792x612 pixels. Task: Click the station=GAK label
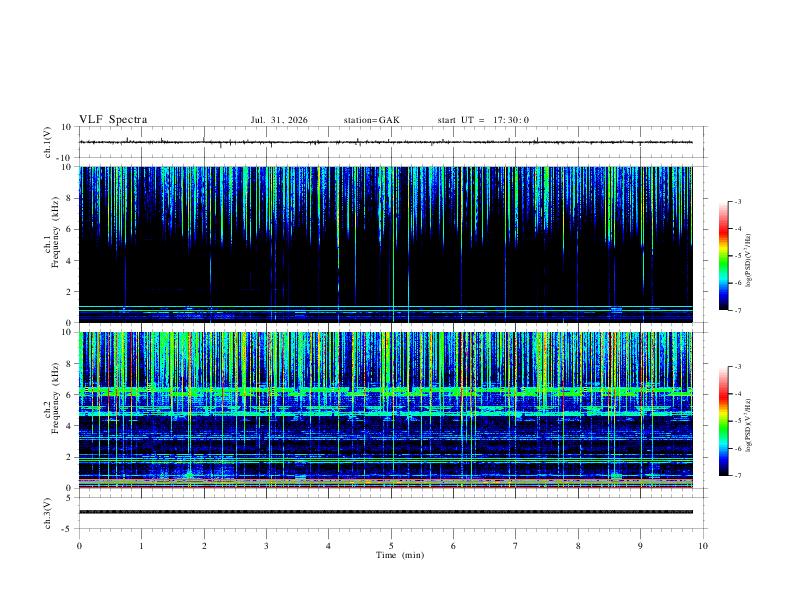[371, 120]
